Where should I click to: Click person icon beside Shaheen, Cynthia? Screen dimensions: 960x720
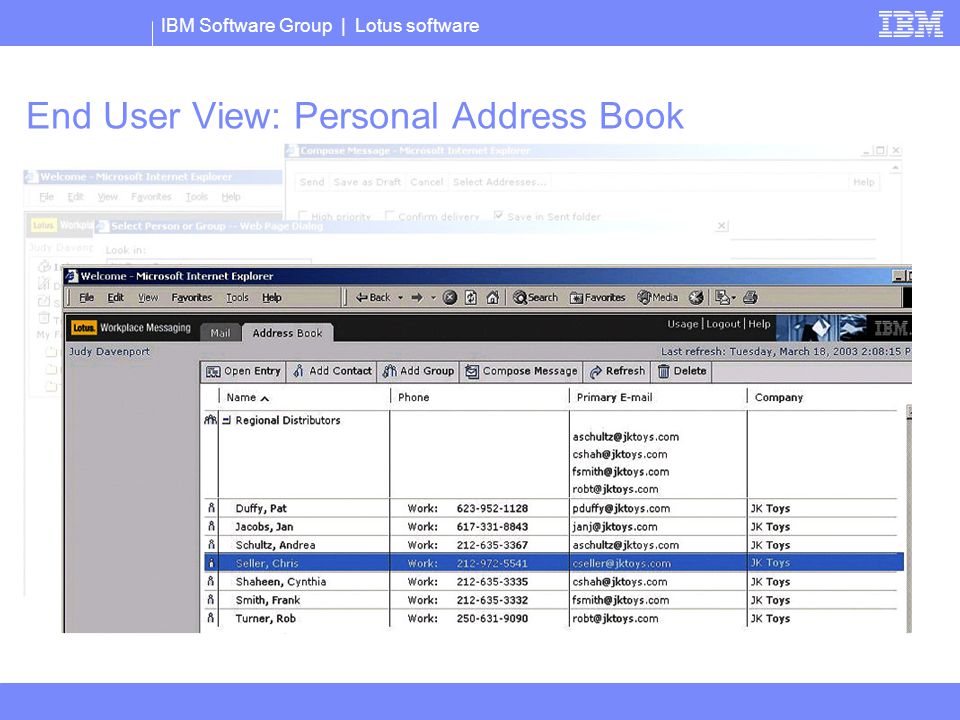click(211, 581)
